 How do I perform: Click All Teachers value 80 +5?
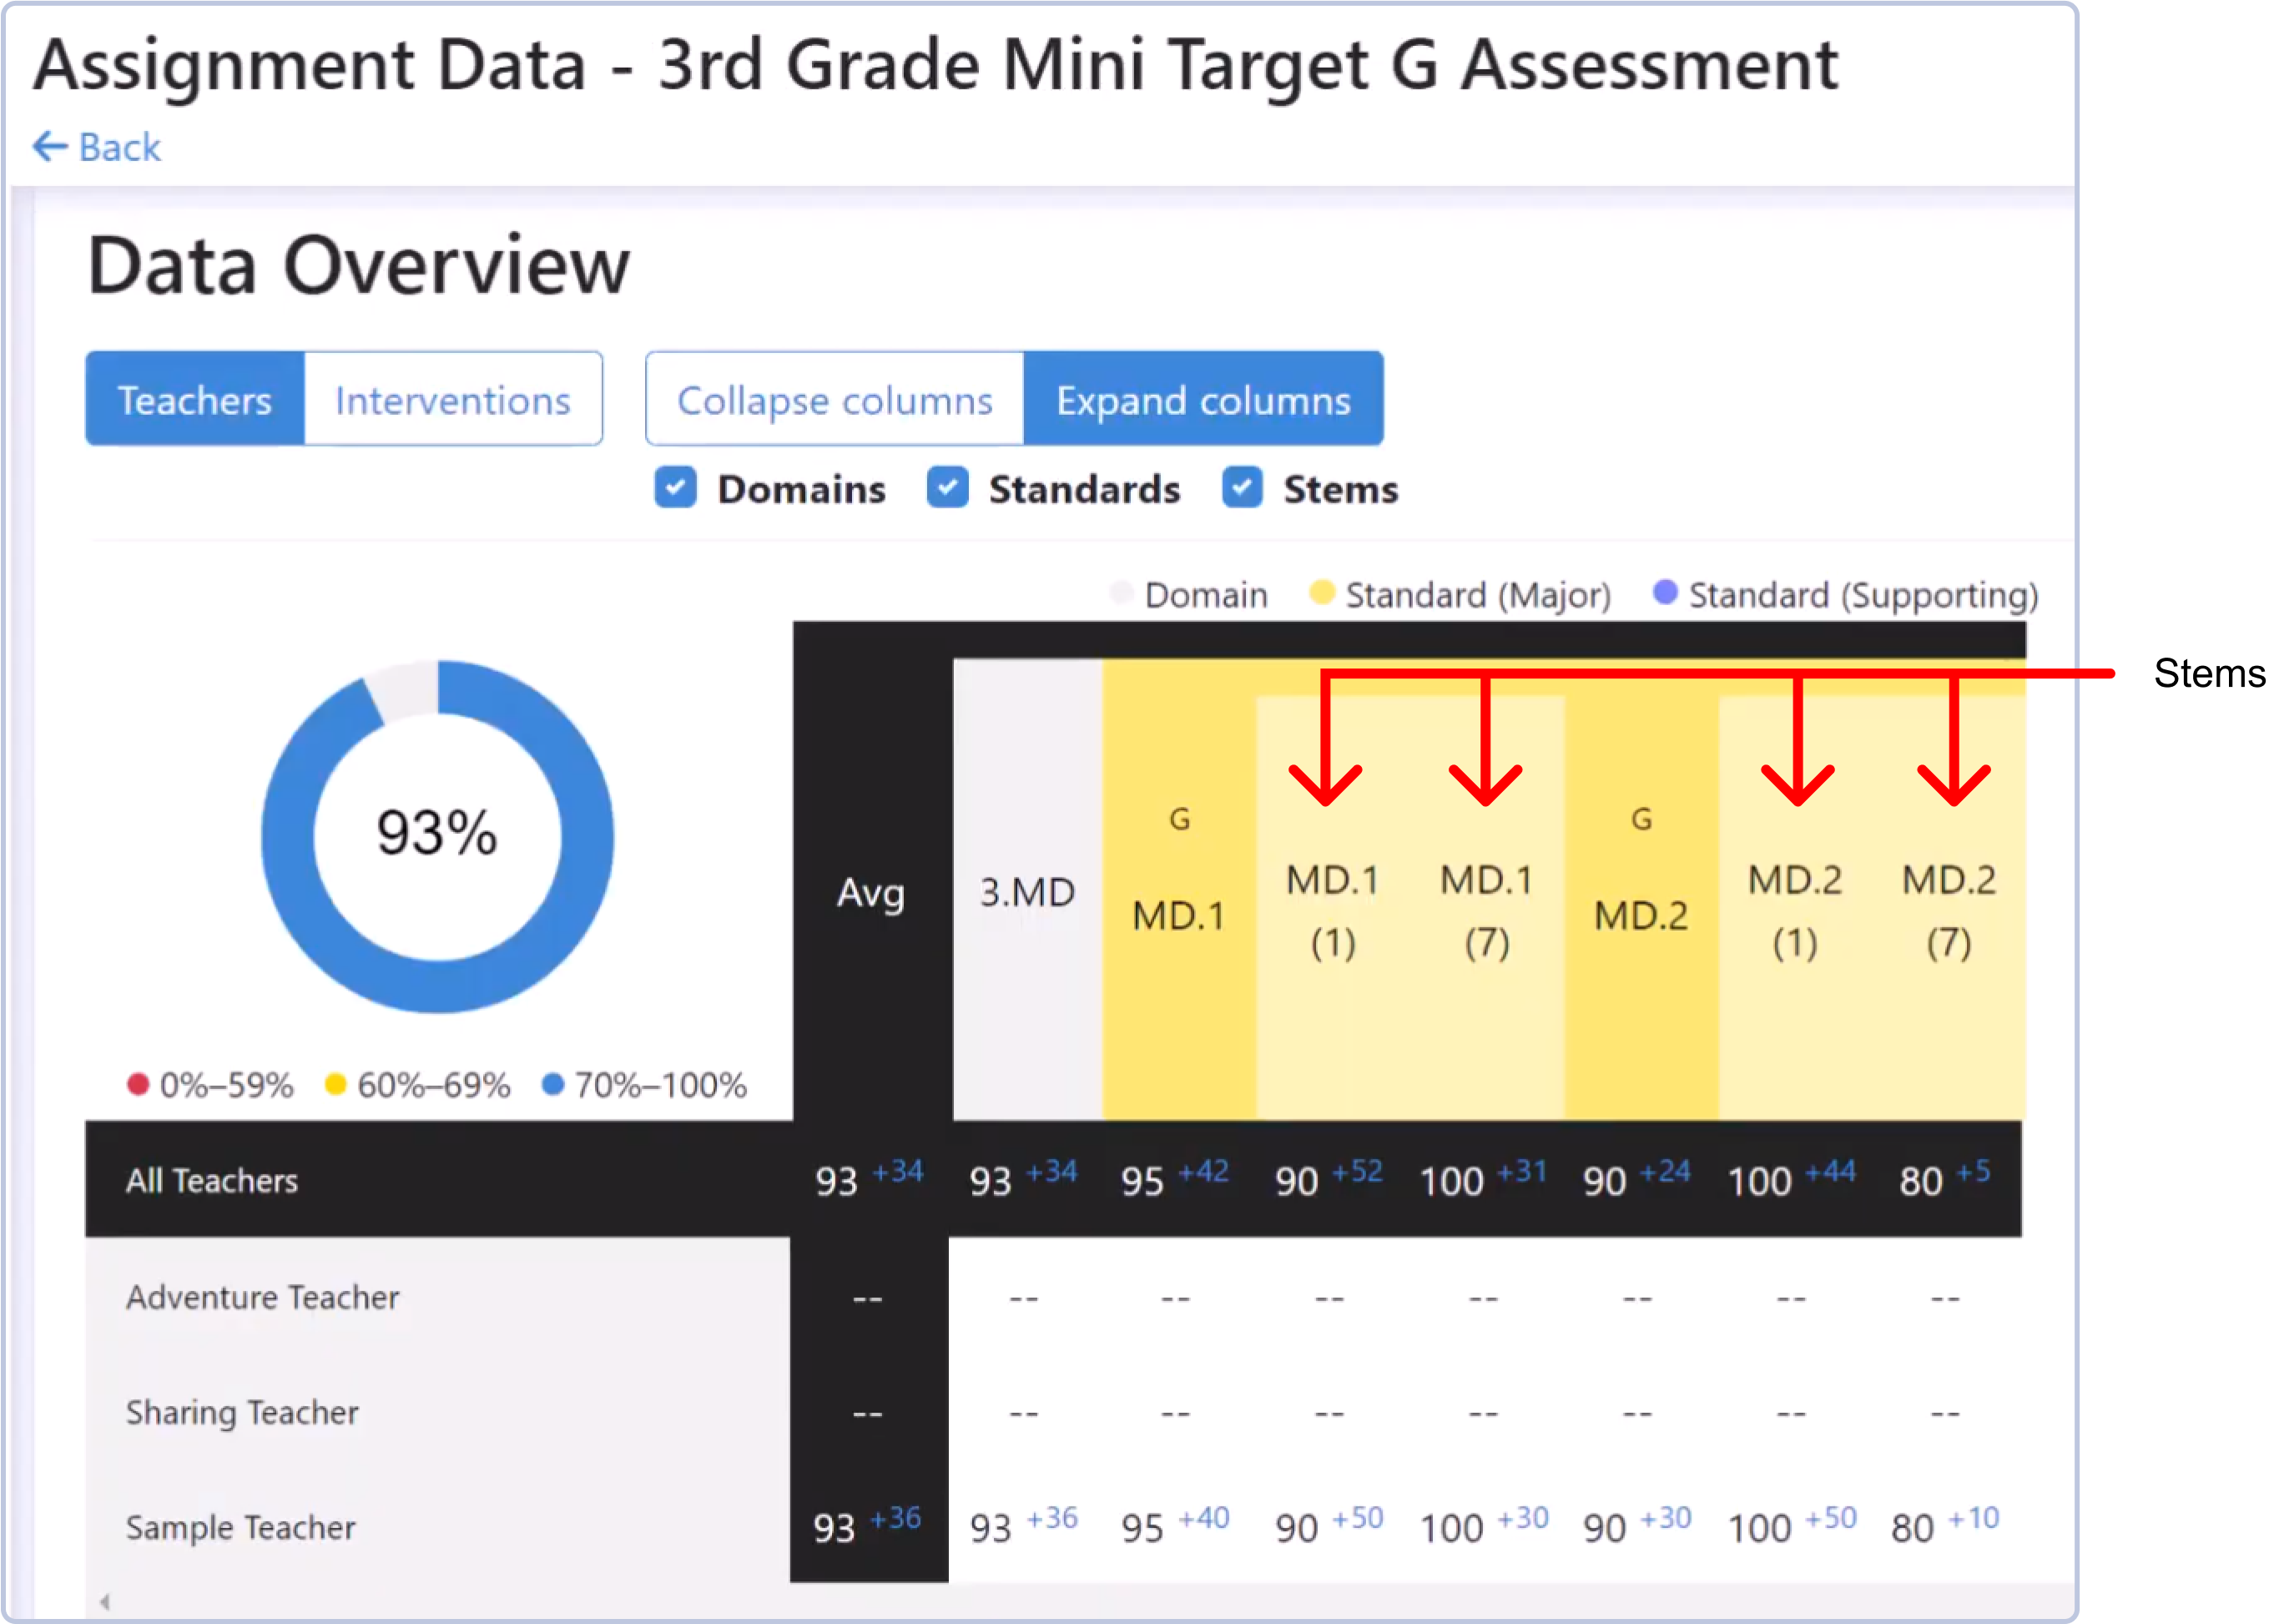pyautogui.click(x=1945, y=1179)
